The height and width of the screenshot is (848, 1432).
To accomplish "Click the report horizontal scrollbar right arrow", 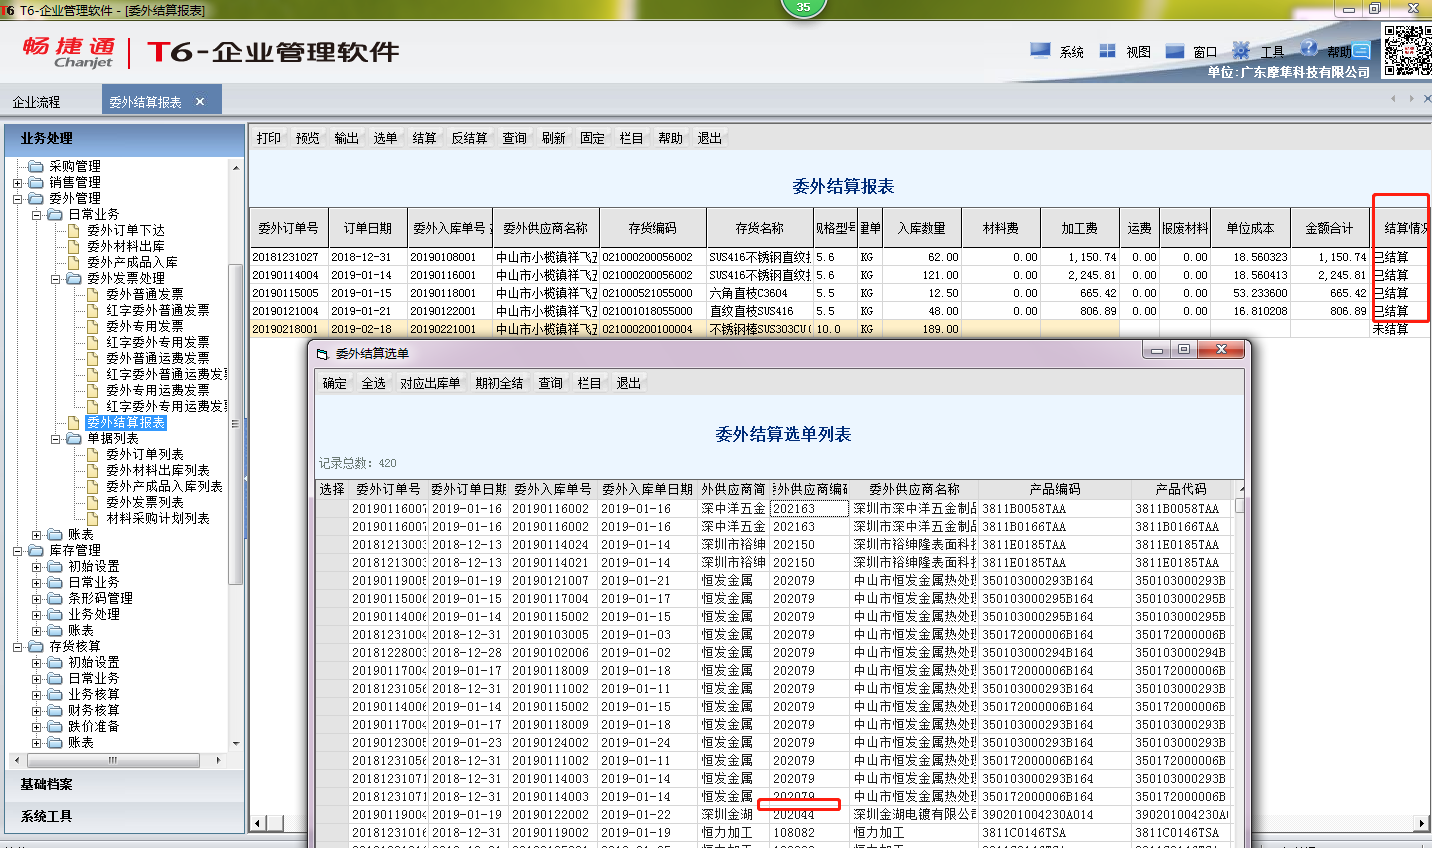I will pyautogui.click(x=1423, y=823).
